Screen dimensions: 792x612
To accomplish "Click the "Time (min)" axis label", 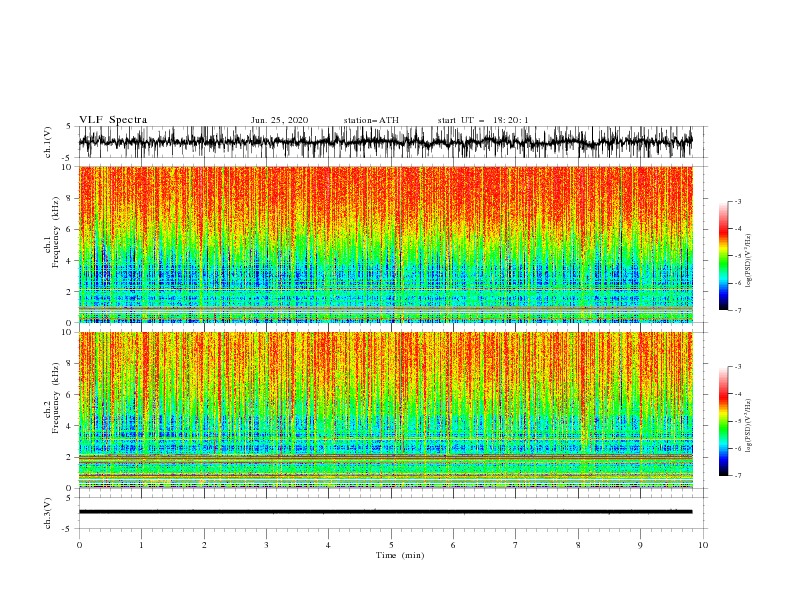I will point(400,555).
